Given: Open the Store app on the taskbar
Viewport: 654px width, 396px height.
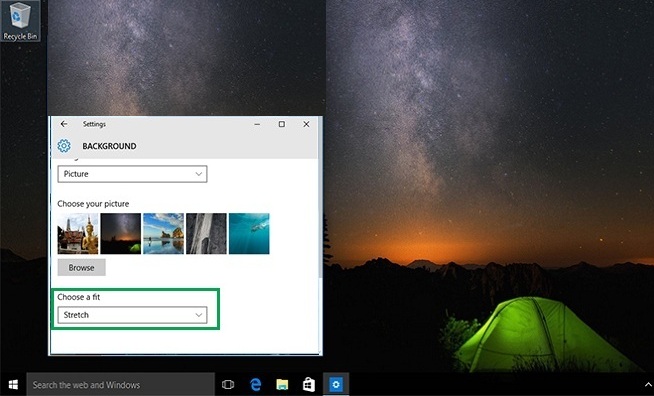Looking at the screenshot, I should 309,384.
